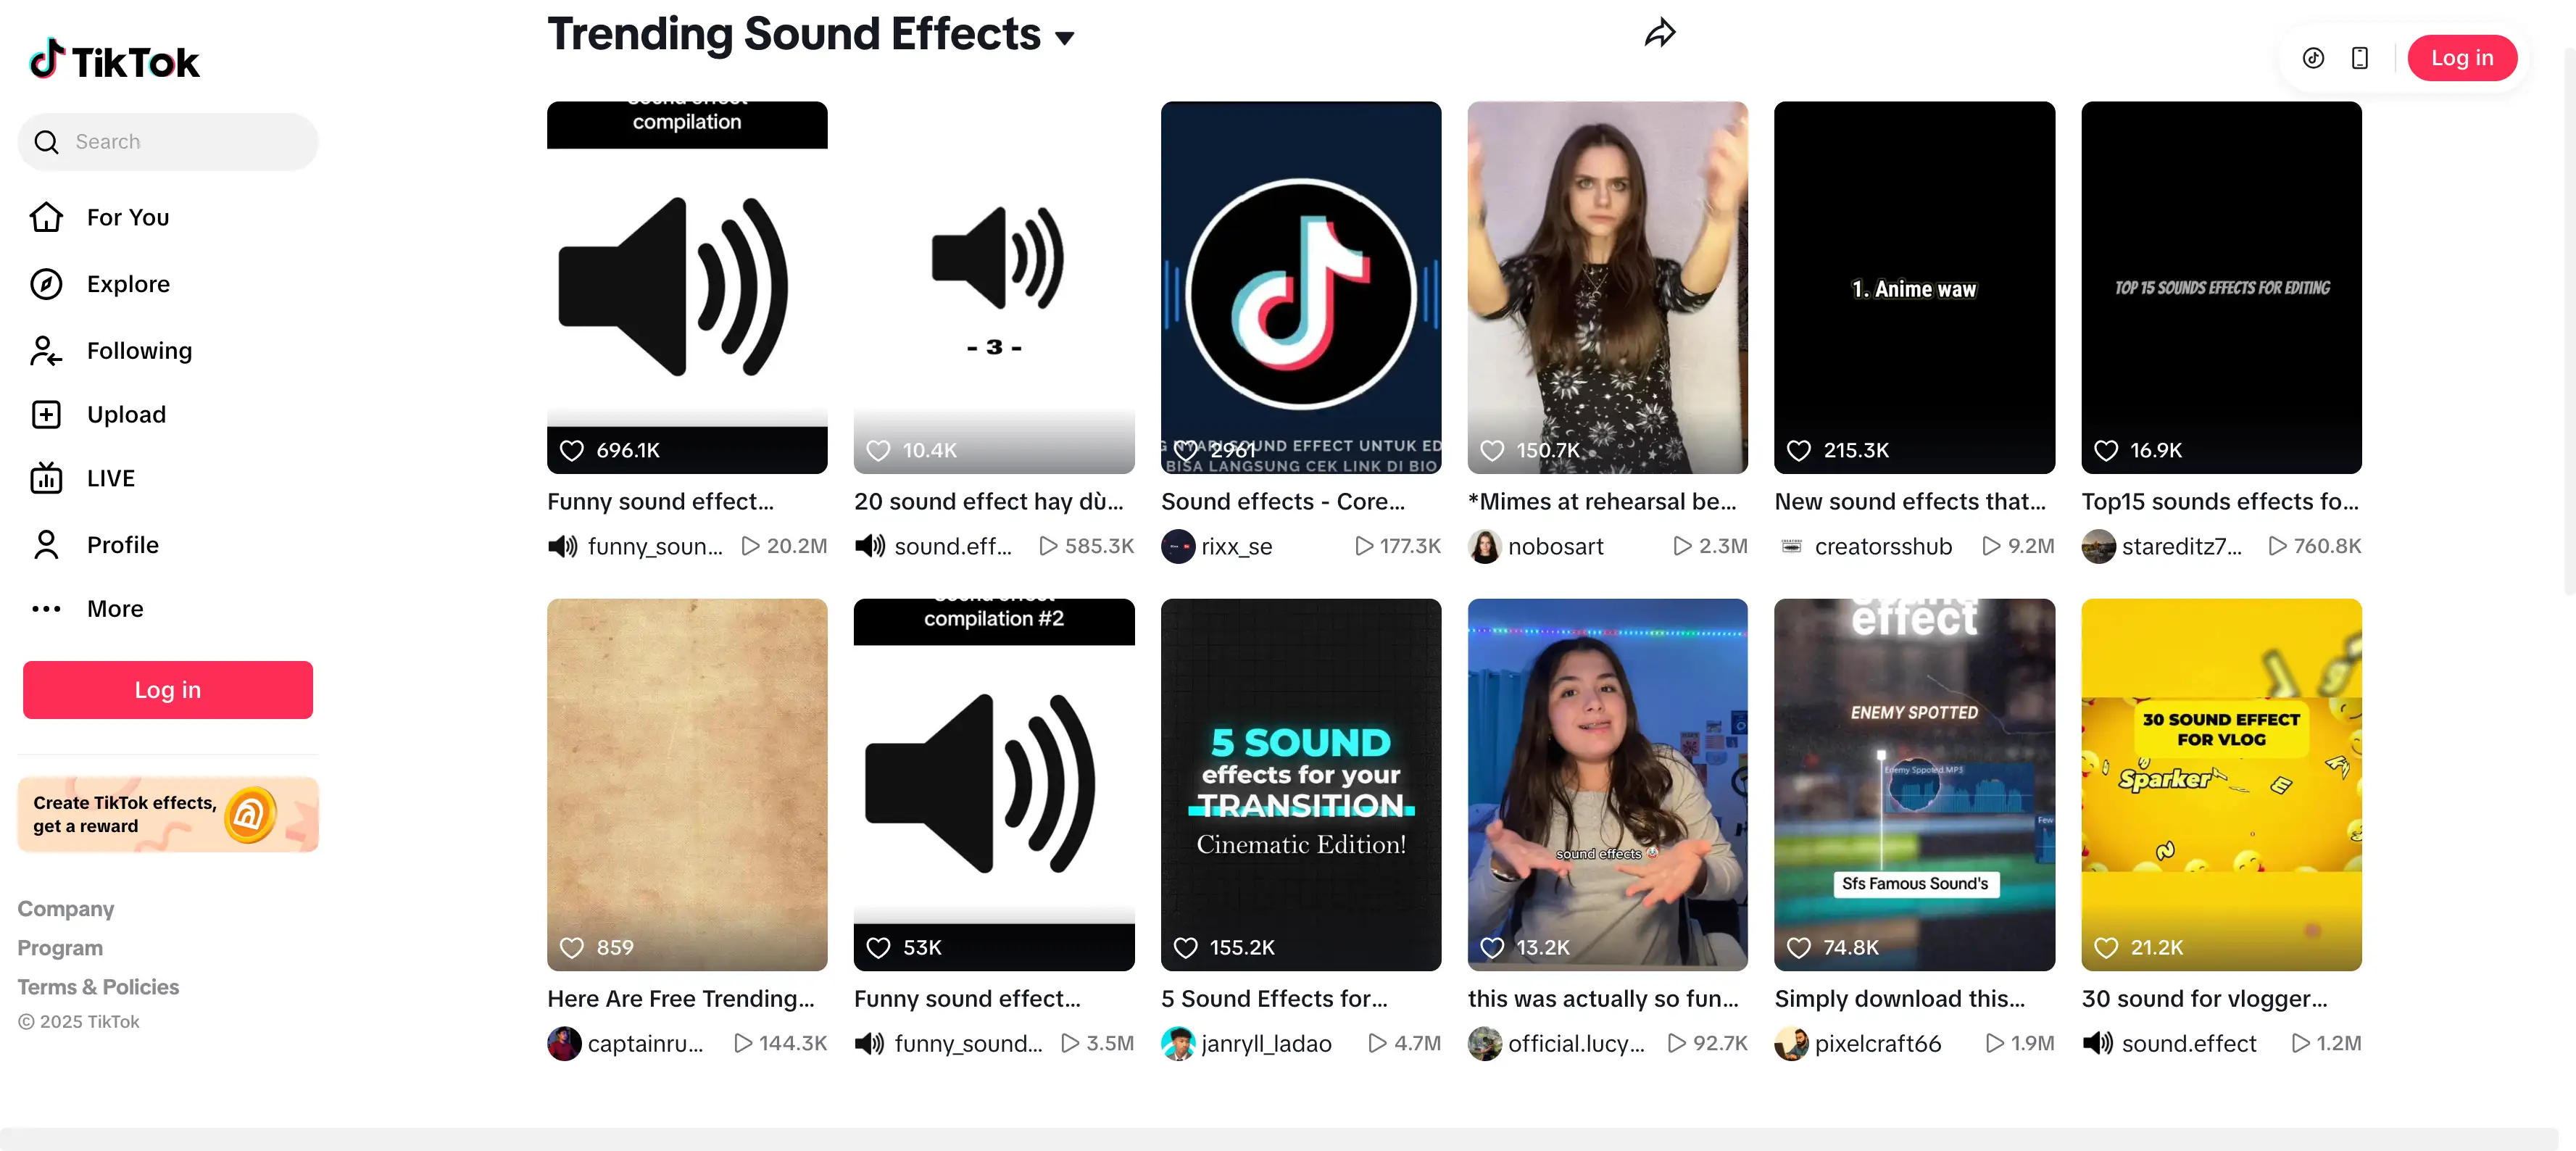Image resolution: width=2576 pixels, height=1151 pixels.
Task: Open the 5 Sound effects for transition thumbnail
Action: [1301, 785]
